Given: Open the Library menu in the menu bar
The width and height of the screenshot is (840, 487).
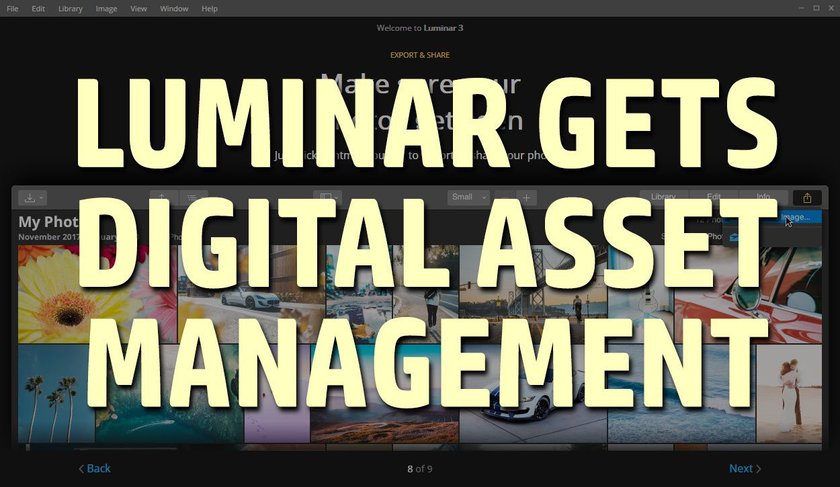Looking at the screenshot, I should (70, 9).
